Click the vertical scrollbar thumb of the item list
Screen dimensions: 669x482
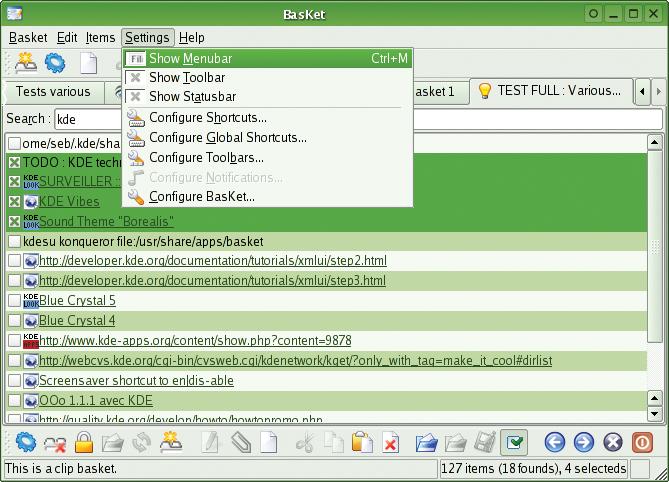pos(654,246)
